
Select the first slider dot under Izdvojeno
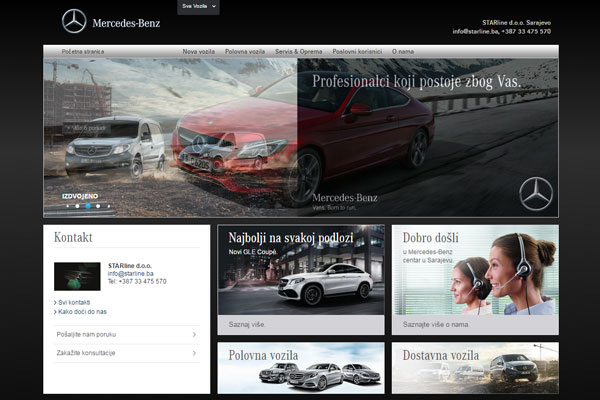pos(68,206)
